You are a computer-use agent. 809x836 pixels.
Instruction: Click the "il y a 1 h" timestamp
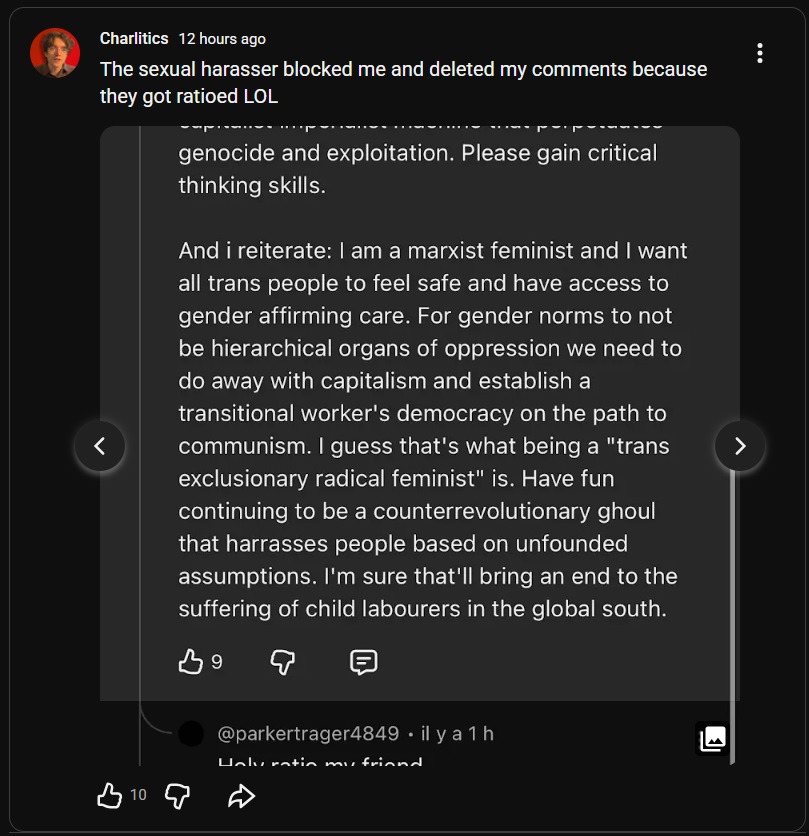457,734
